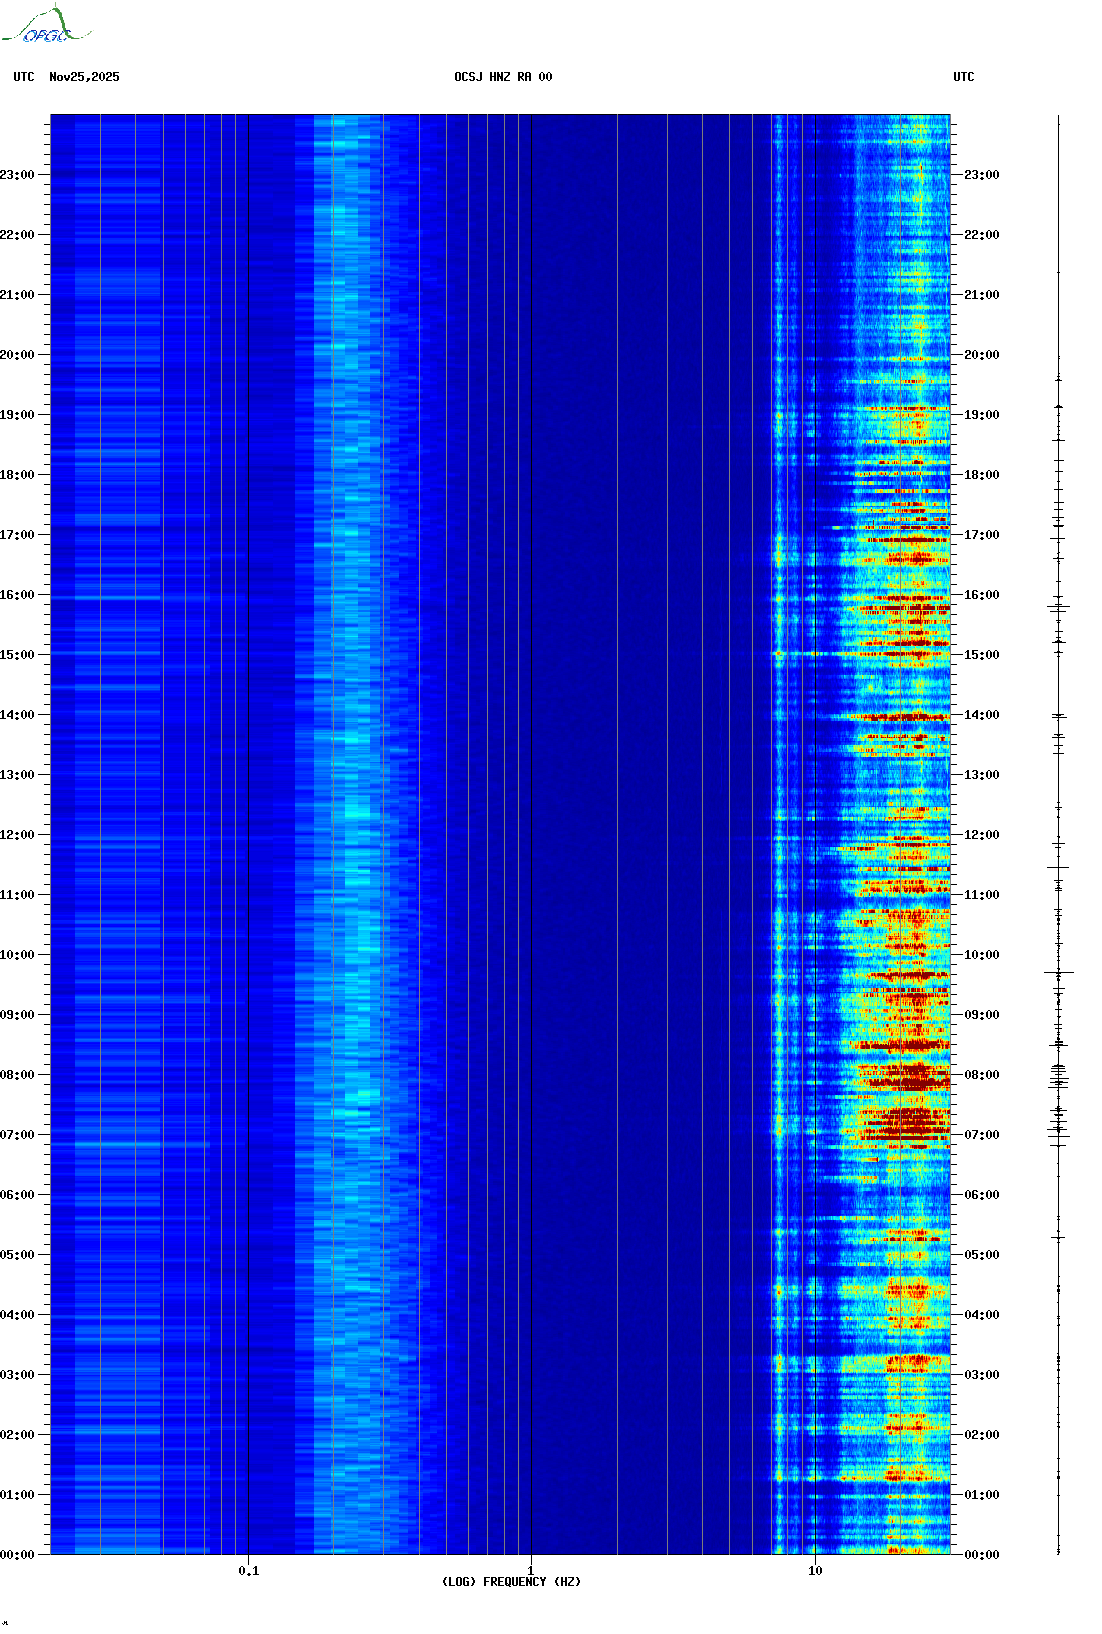Click the left axis 16:00 time label
Viewport: 1102px width, 1634px height.
pyautogui.click(x=17, y=595)
